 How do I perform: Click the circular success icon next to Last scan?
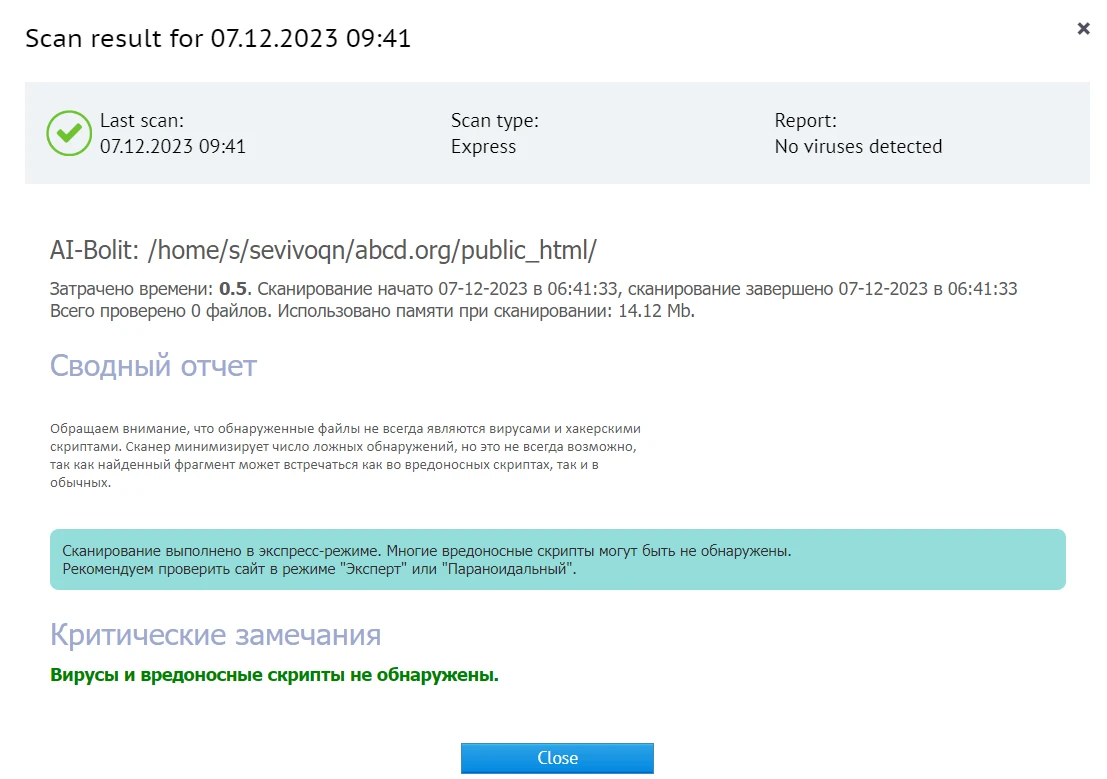tap(68, 132)
